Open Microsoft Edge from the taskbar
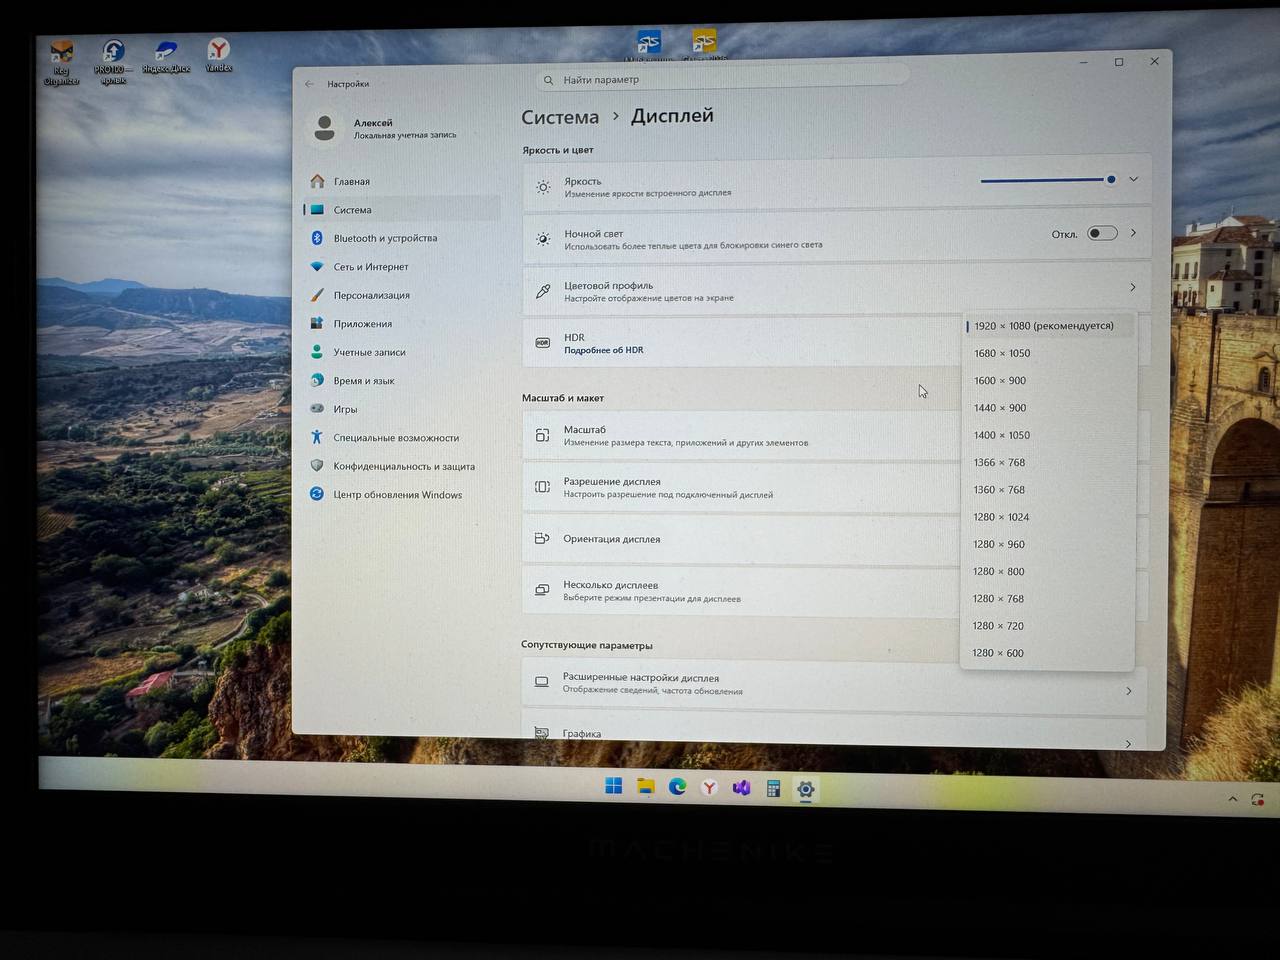Image resolution: width=1280 pixels, height=960 pixels. 677,787
